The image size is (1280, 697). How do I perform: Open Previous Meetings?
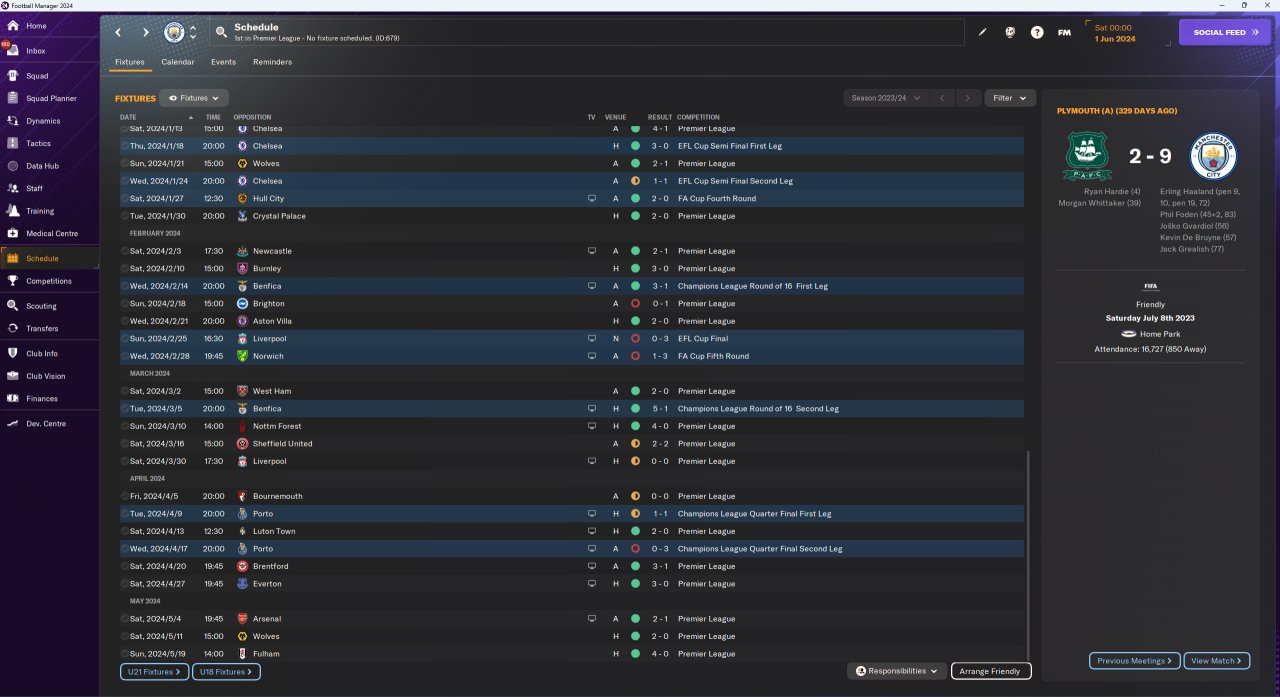click(1134, 661)
